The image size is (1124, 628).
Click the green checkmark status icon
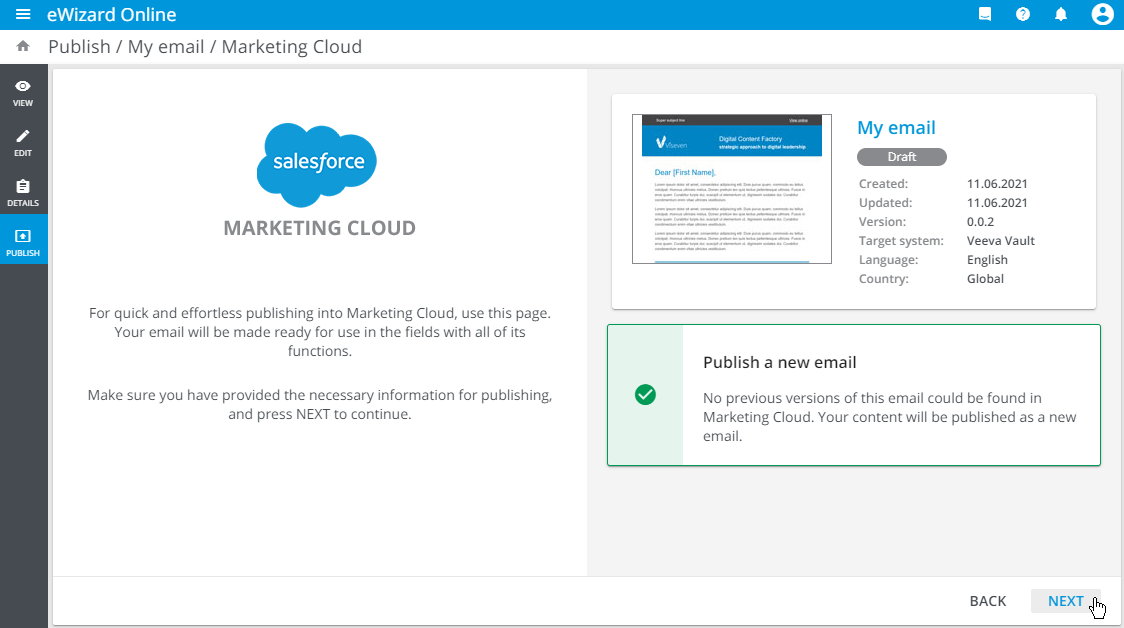coord(645,395)
